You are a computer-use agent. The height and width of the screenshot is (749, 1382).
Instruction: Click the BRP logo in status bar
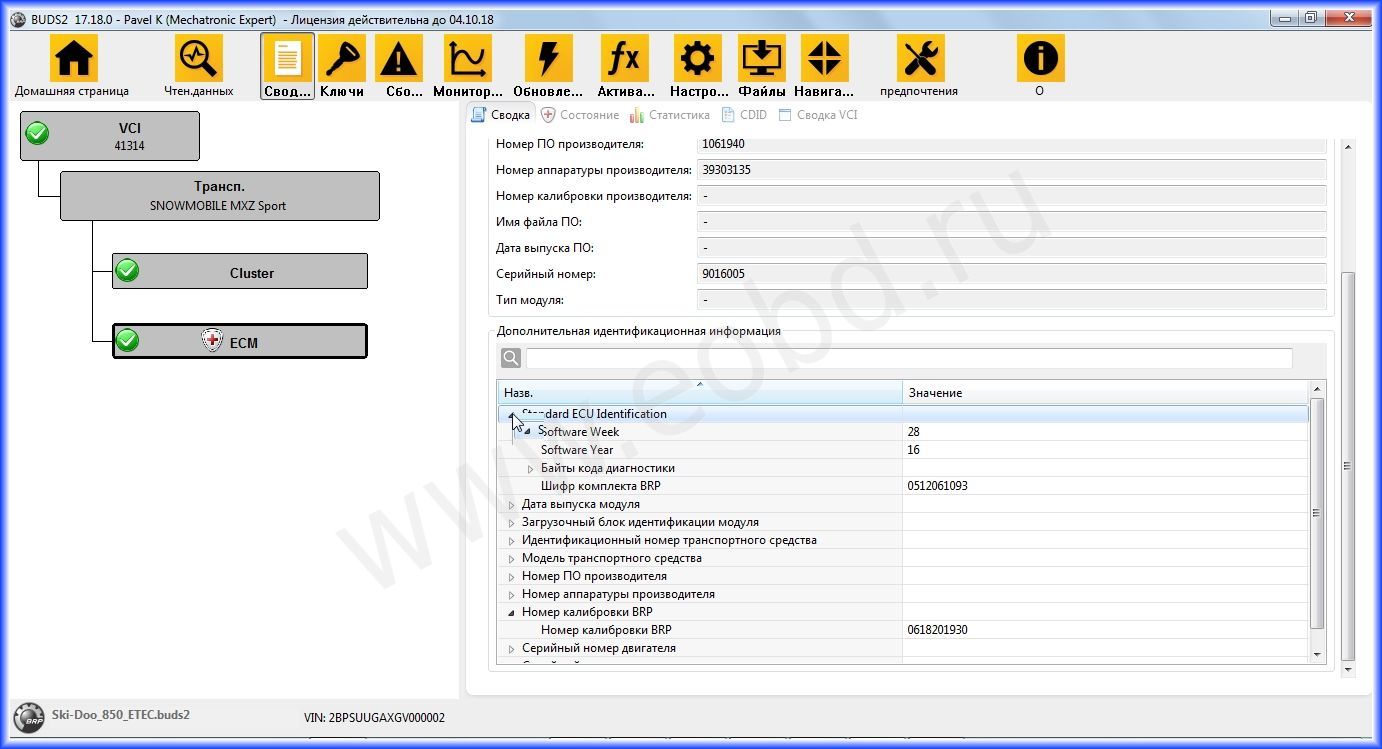click(x=29, y=718)
